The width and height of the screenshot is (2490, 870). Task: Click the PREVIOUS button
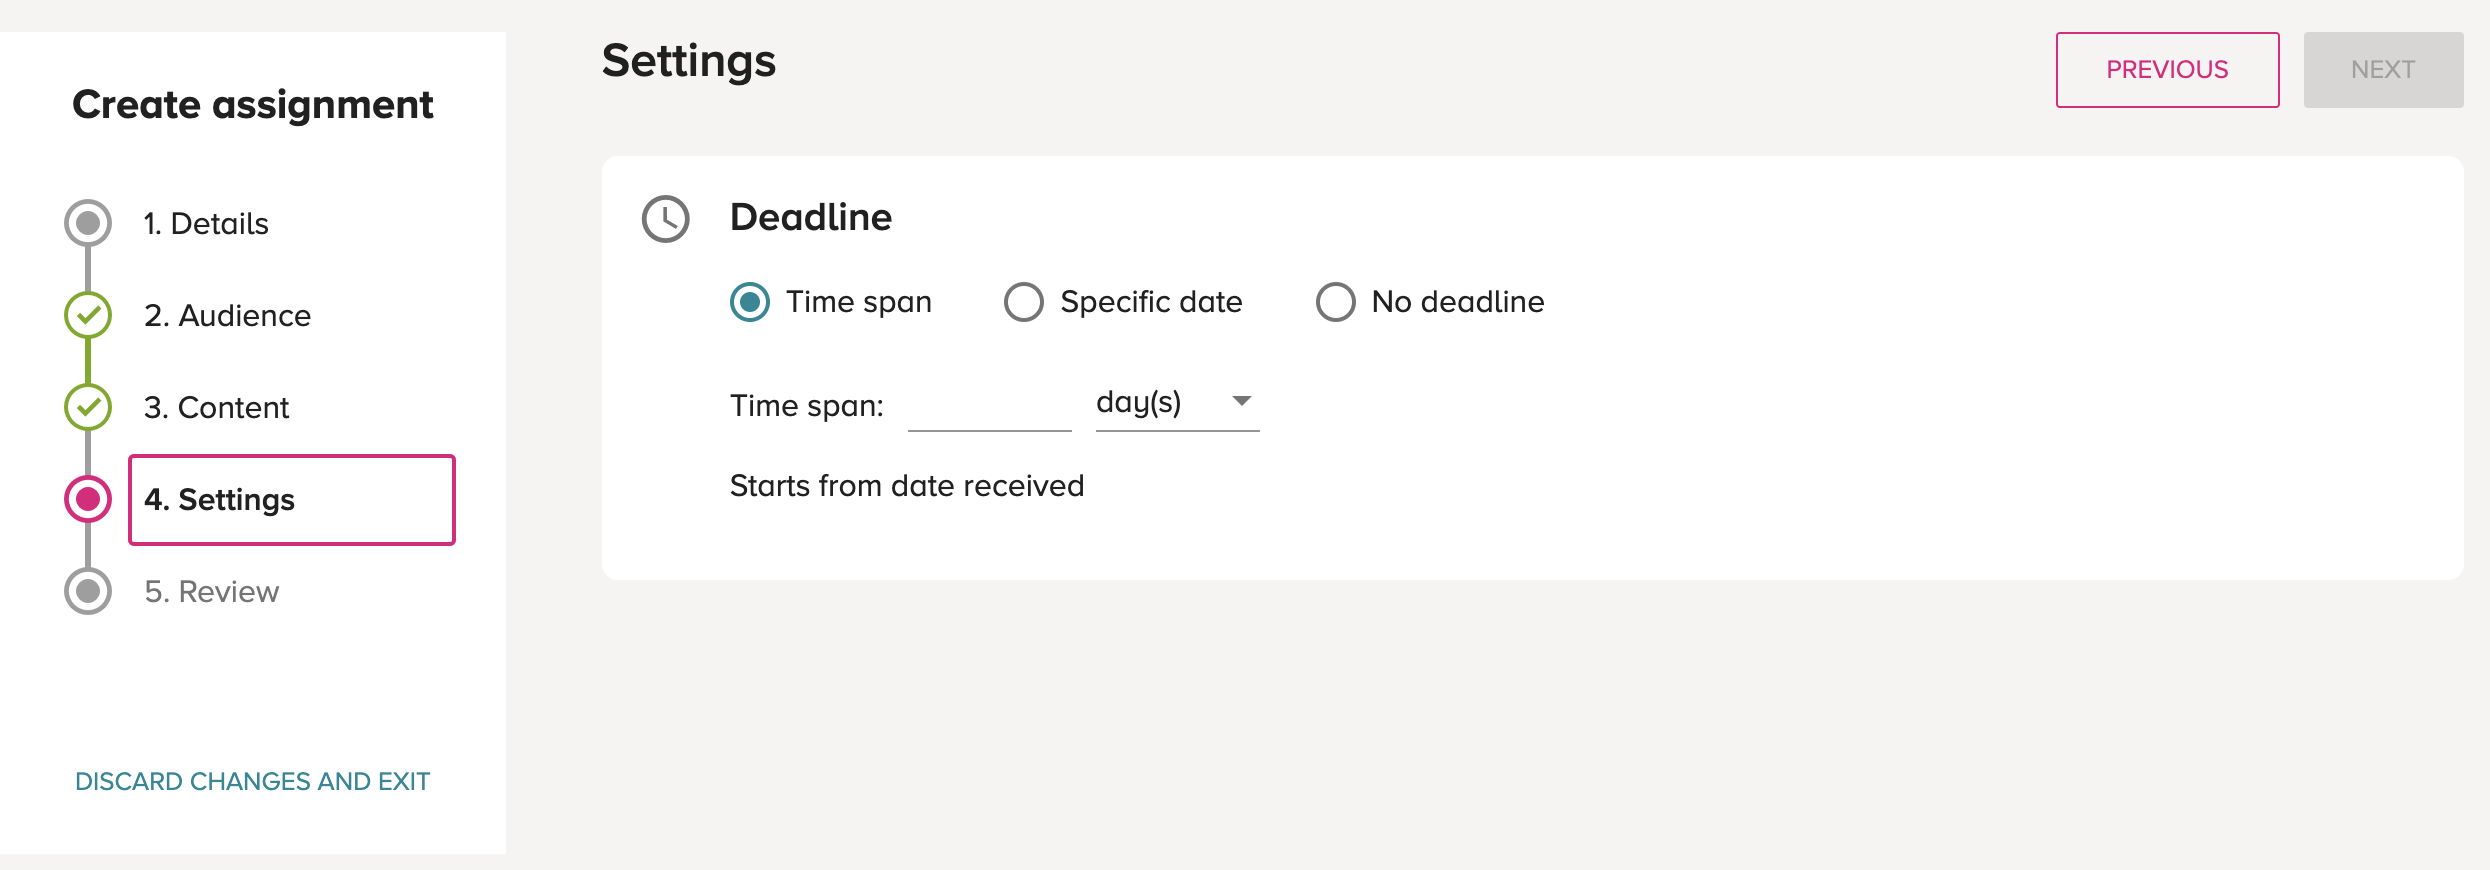point(2167,70)
